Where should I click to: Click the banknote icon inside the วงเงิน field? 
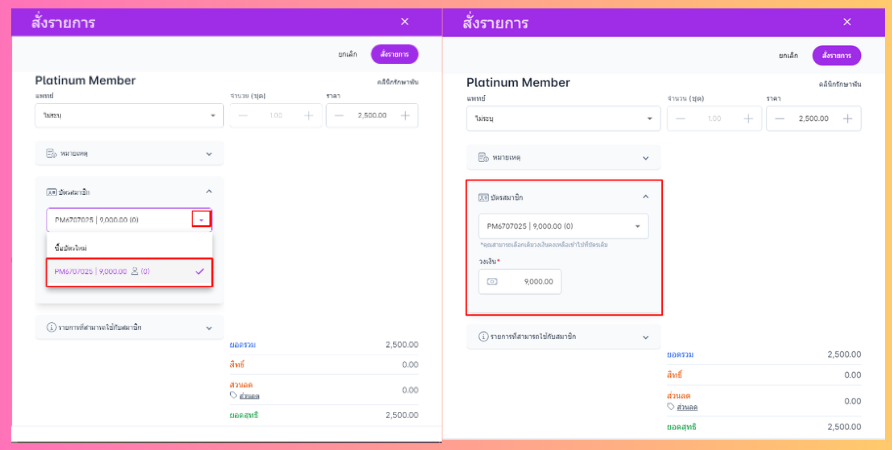[493, 282]
